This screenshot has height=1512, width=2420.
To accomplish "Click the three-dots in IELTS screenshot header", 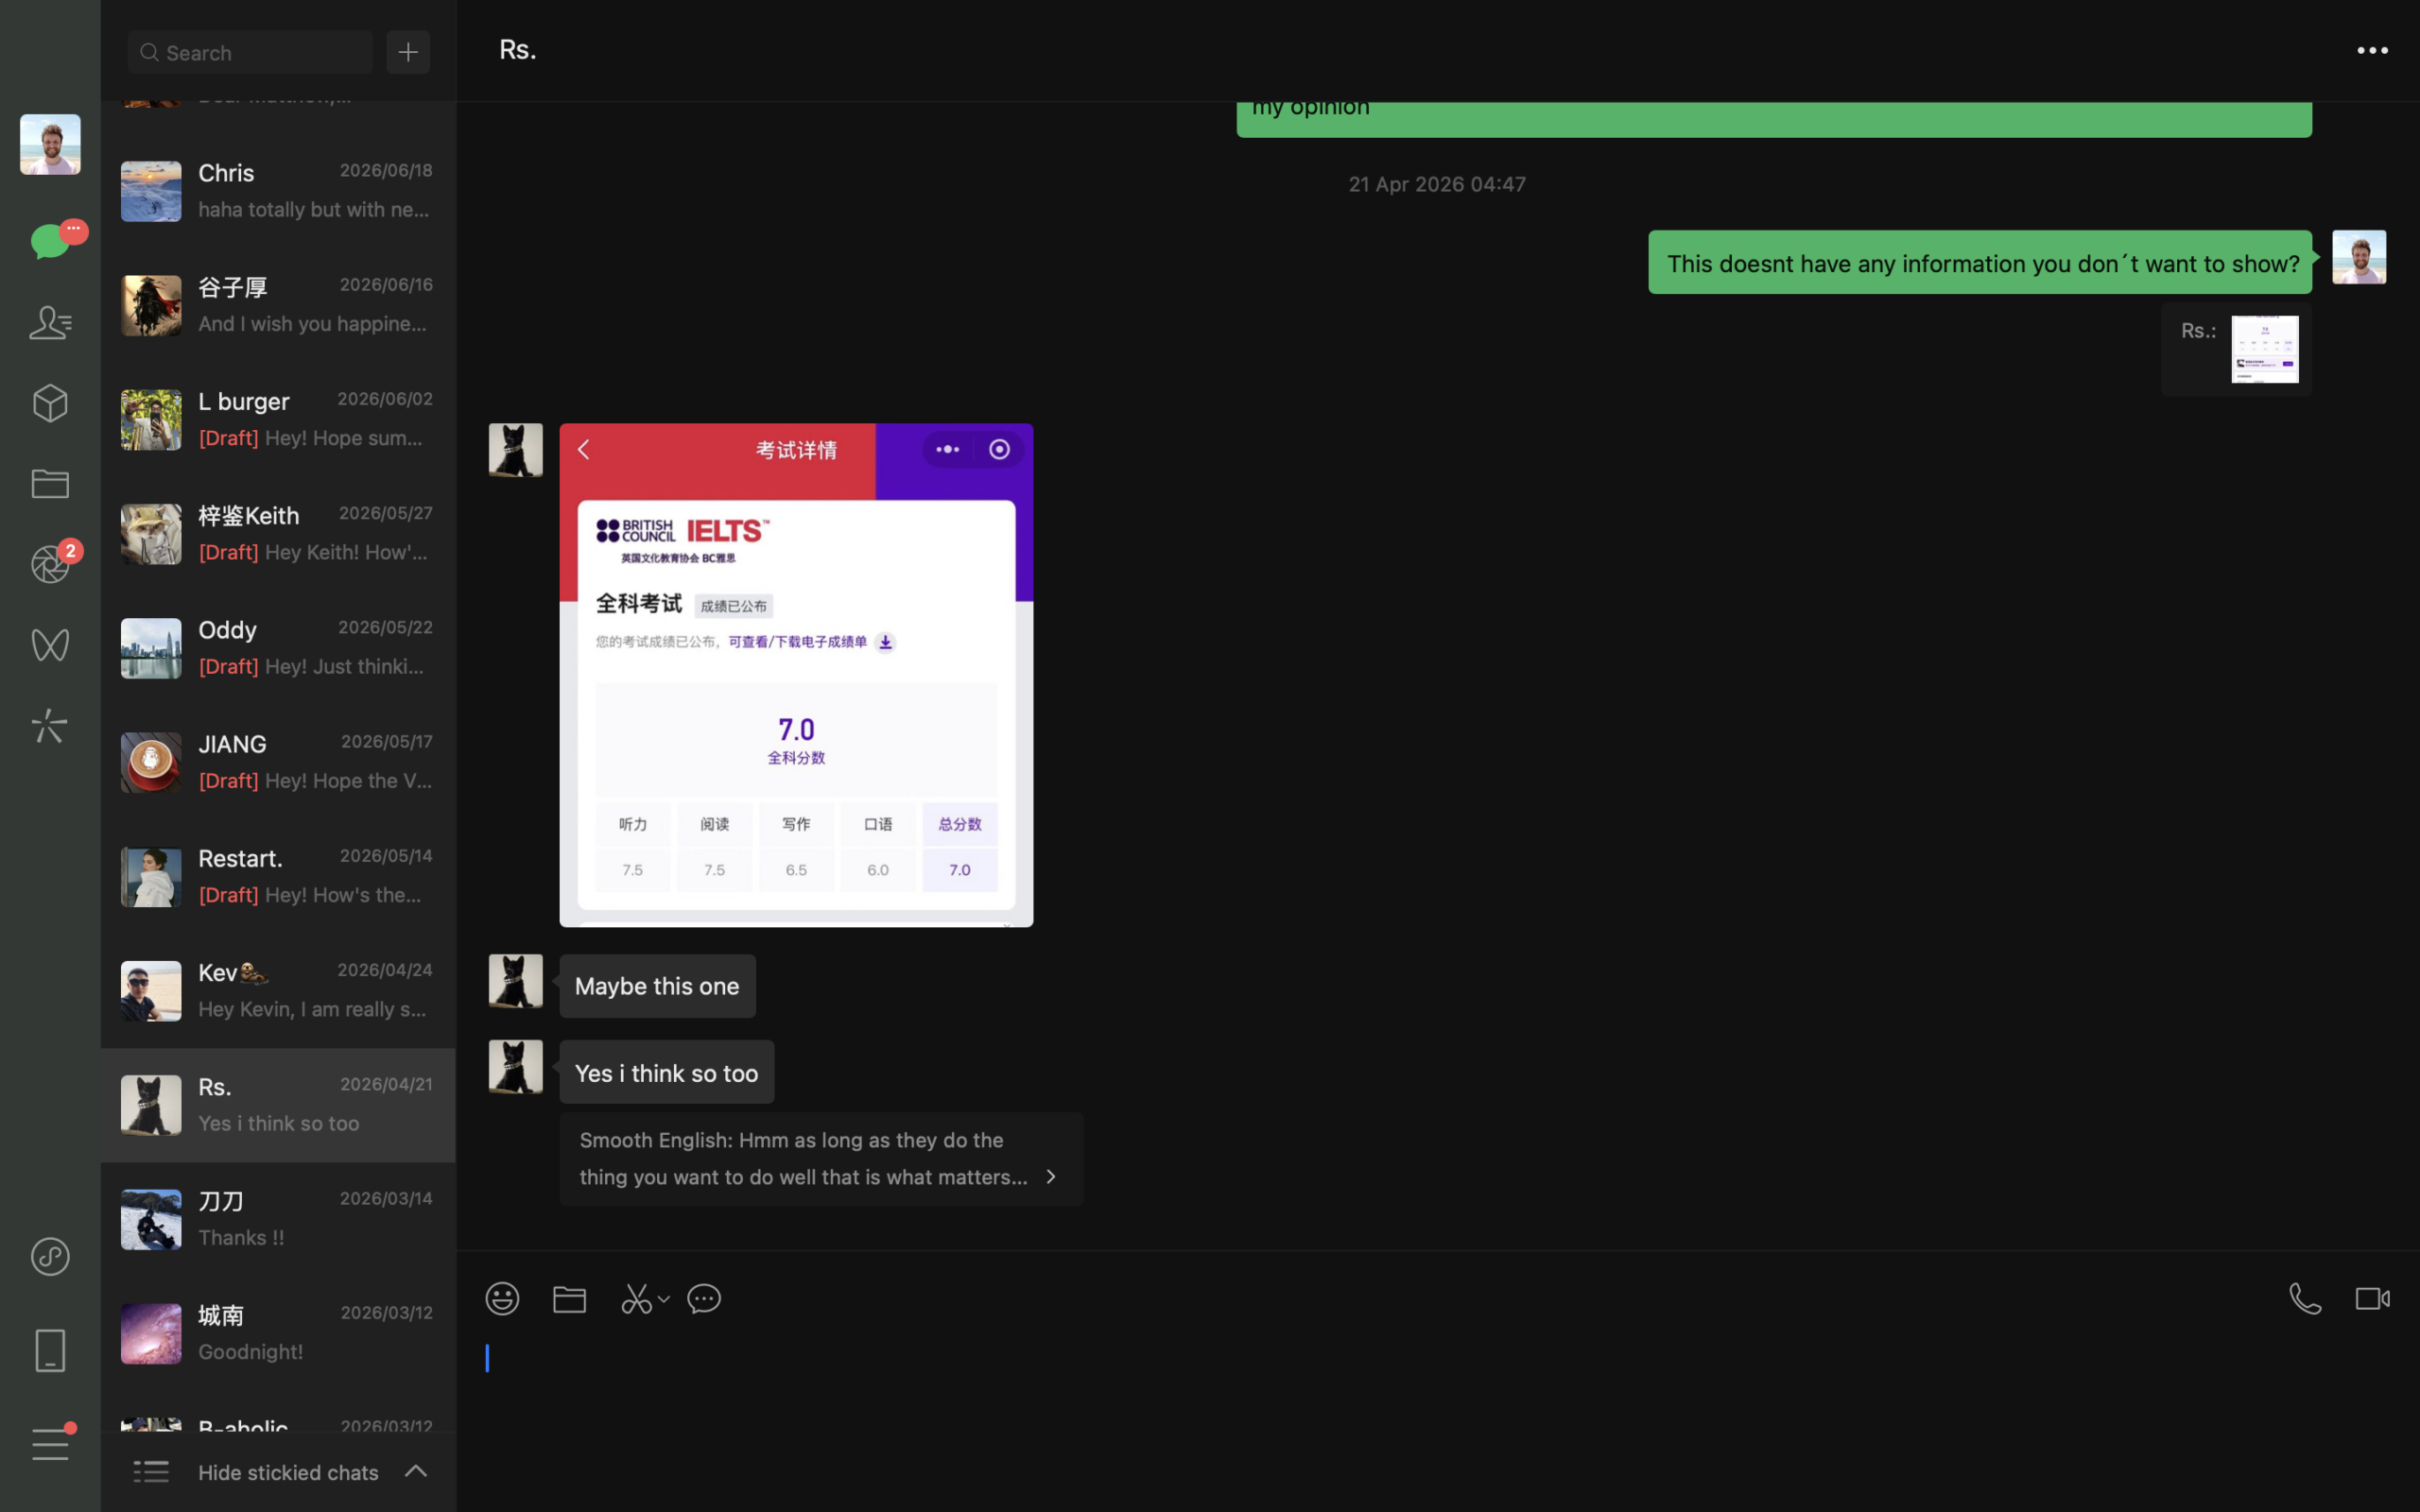I will [x=947, y=450].
